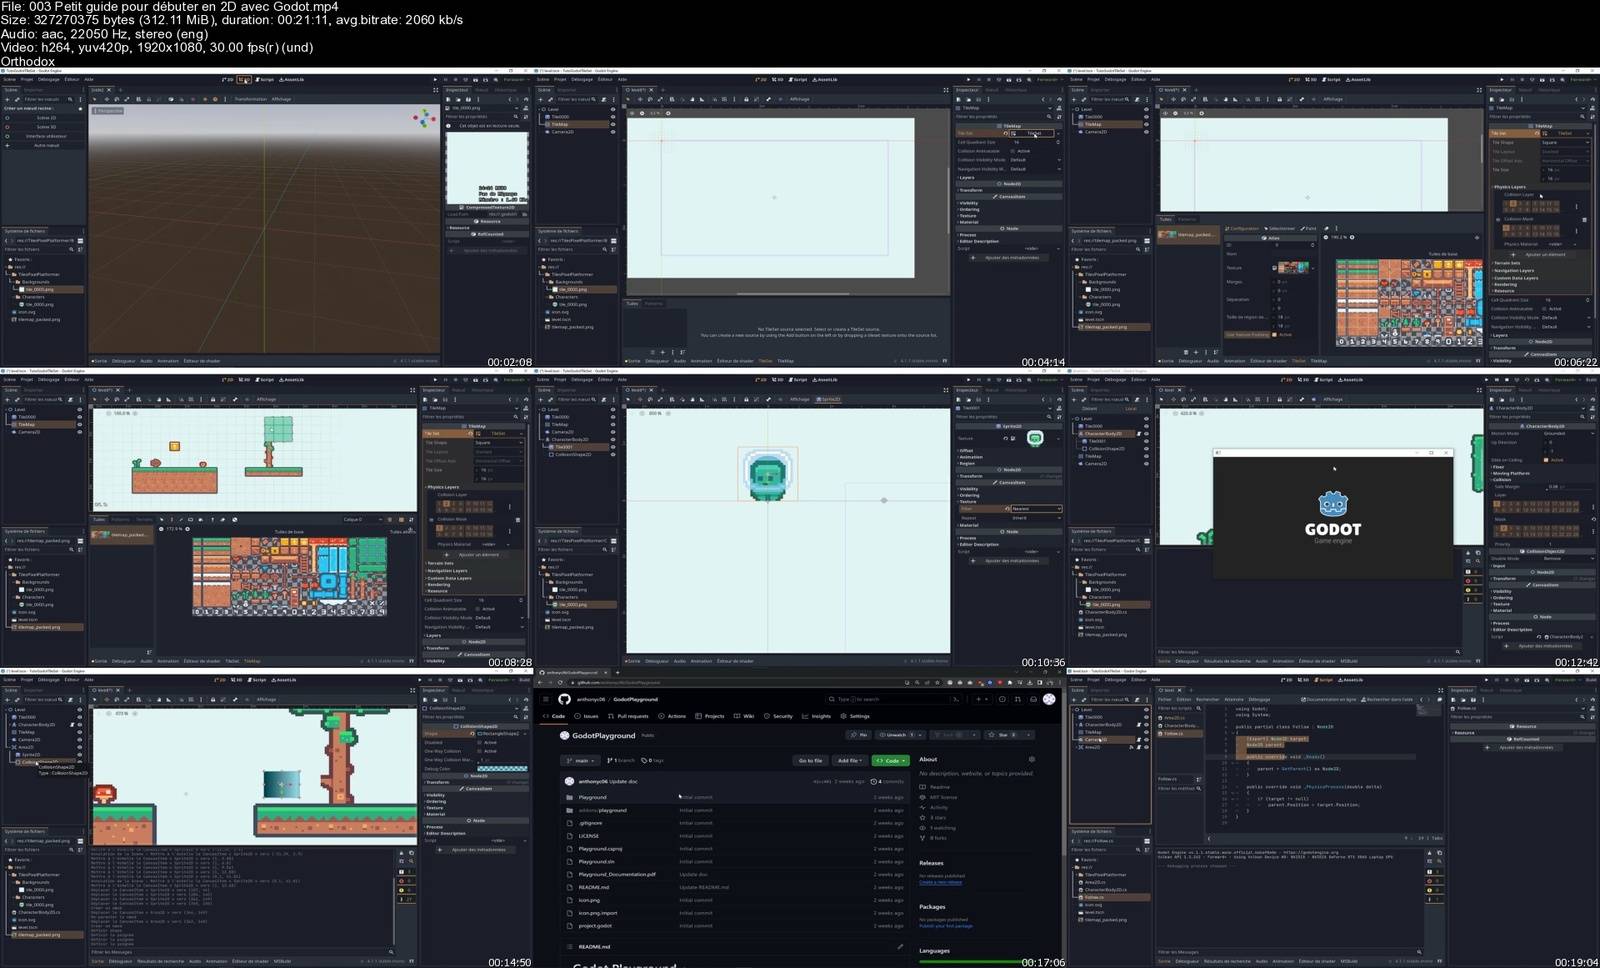1600x968 pixels.
Task: Star the GodotPlayground repository in GitHub frame
Action: pos(1002,735)
